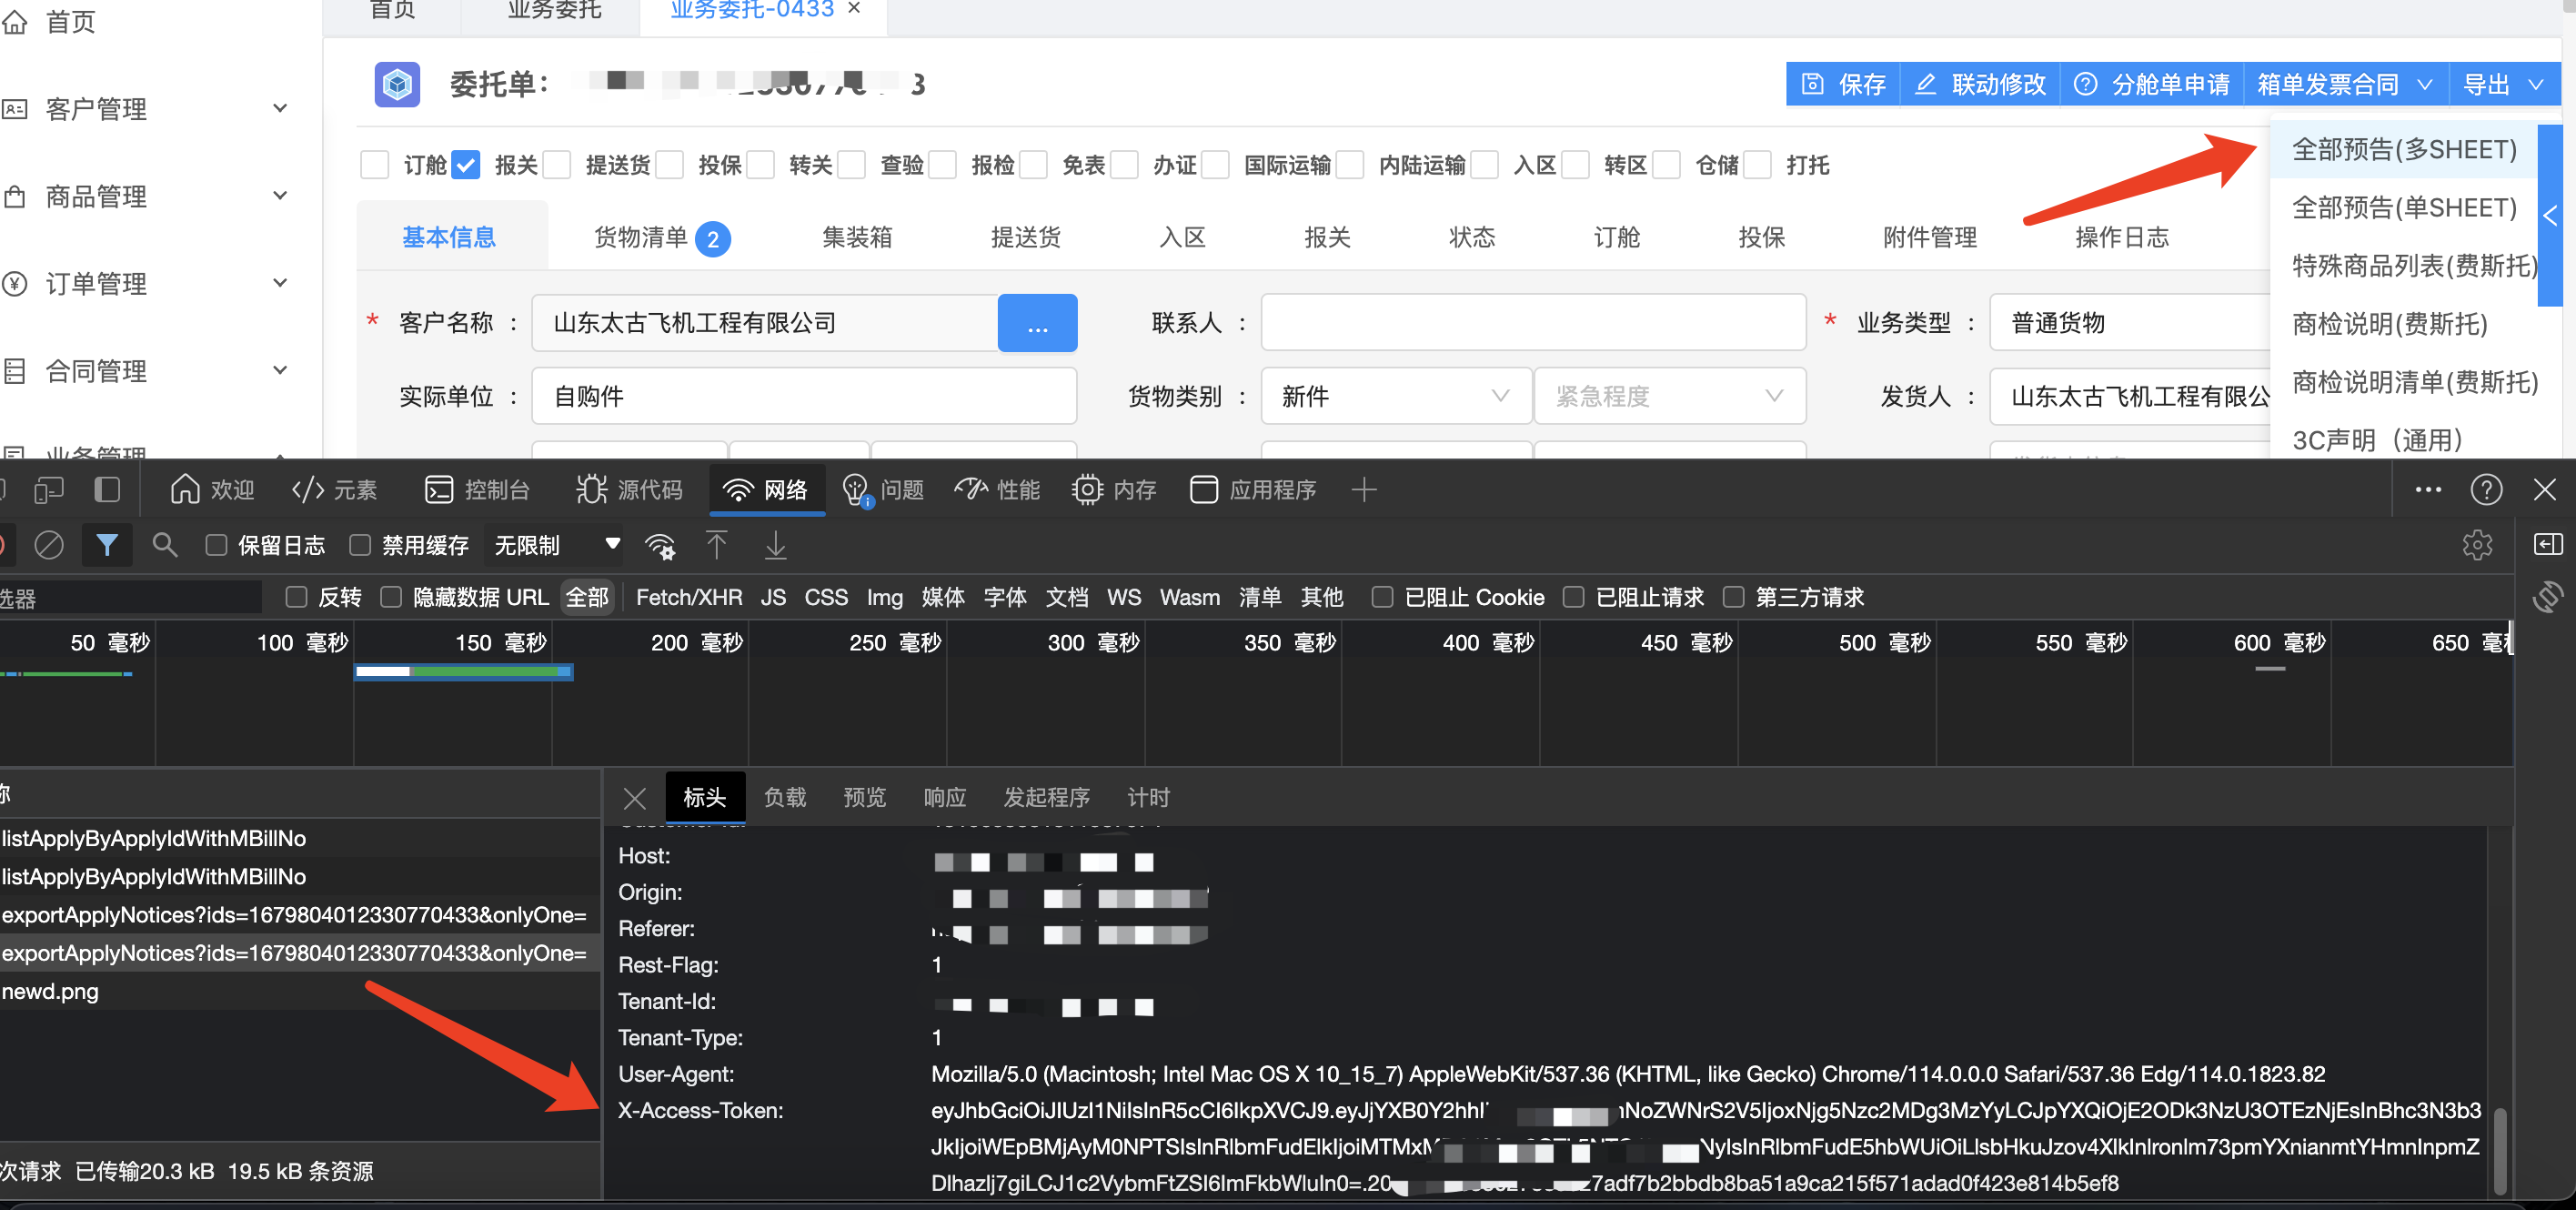Close the 业务委托-0433 tab
The image size is (2576, 1210).
point(854,9)
